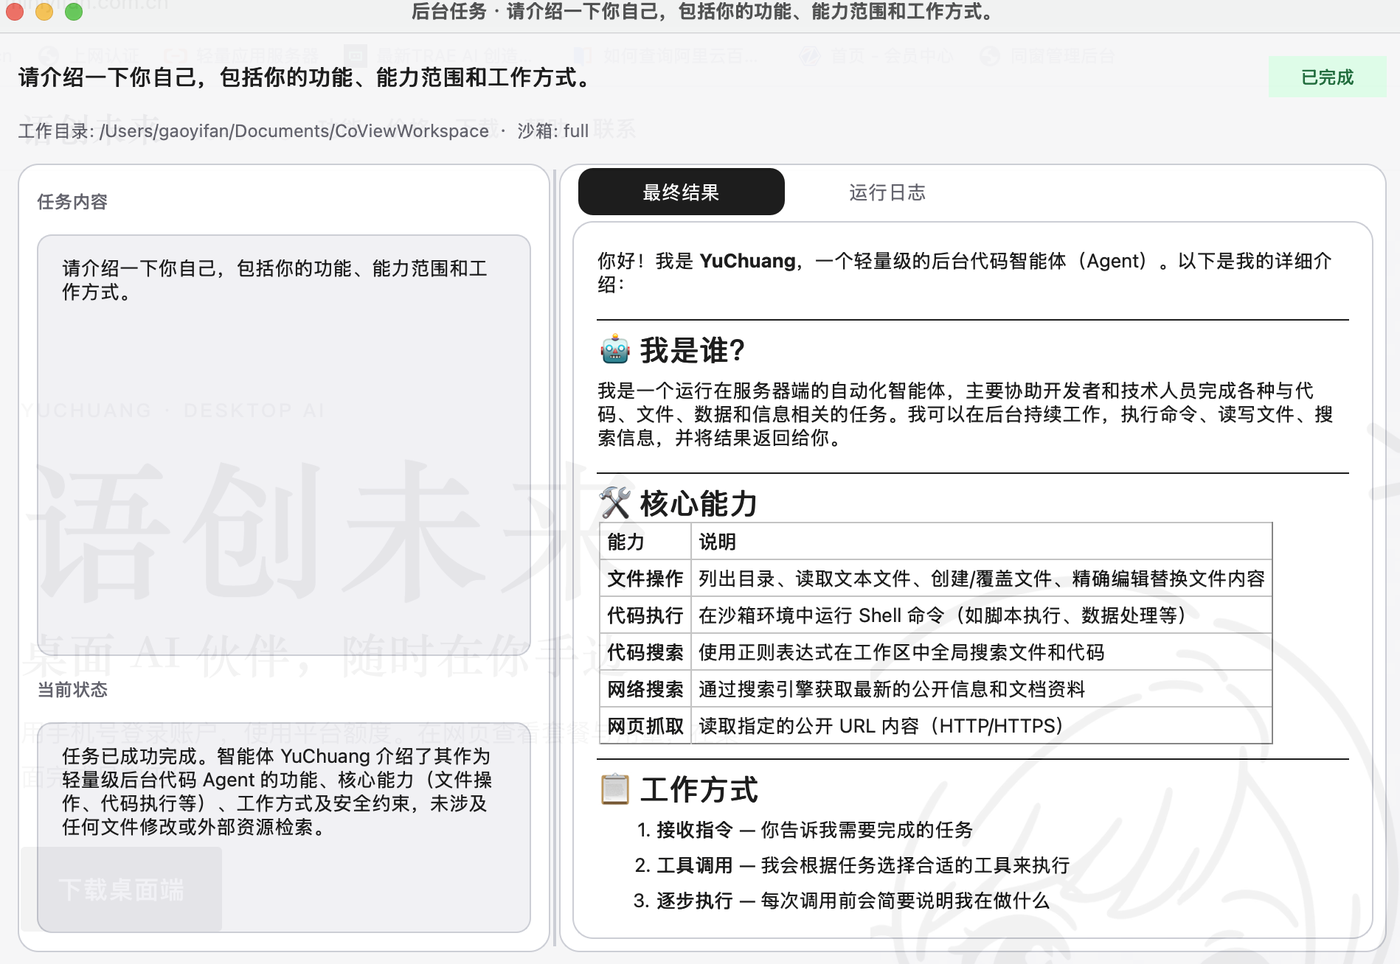Click the 通过搜索引擎 description cell
The height and width of the screenshot is (964, 1400).
pyautogui.click(x=981, y=689)
